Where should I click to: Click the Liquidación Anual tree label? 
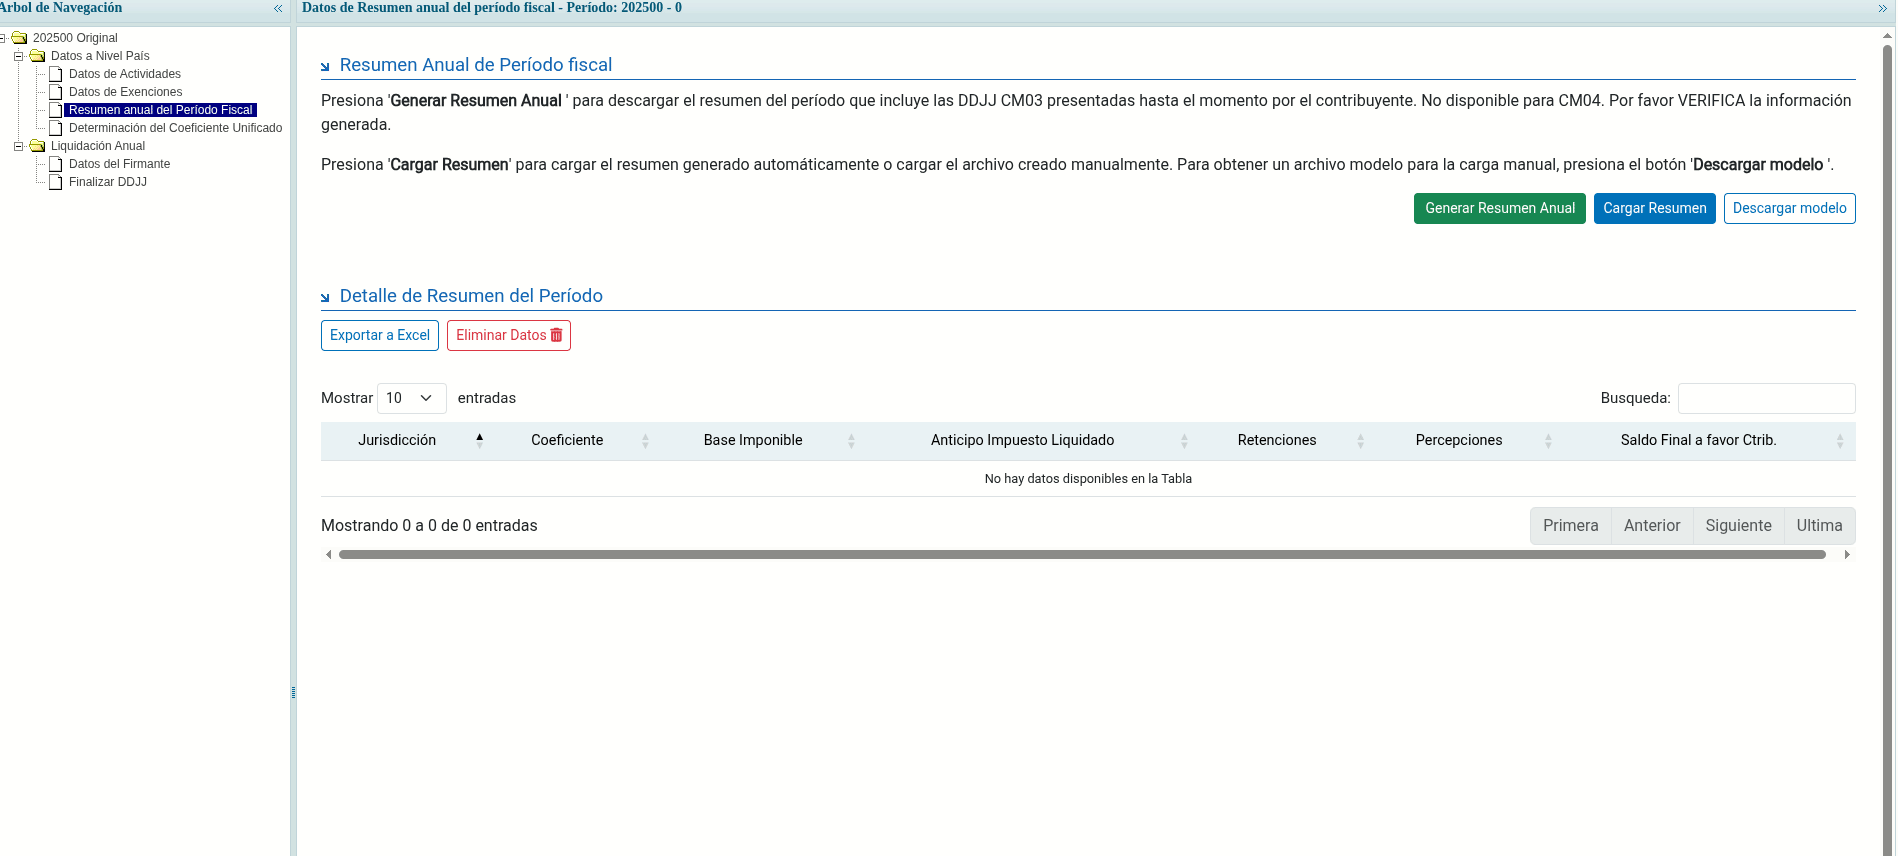click(98, 146)
